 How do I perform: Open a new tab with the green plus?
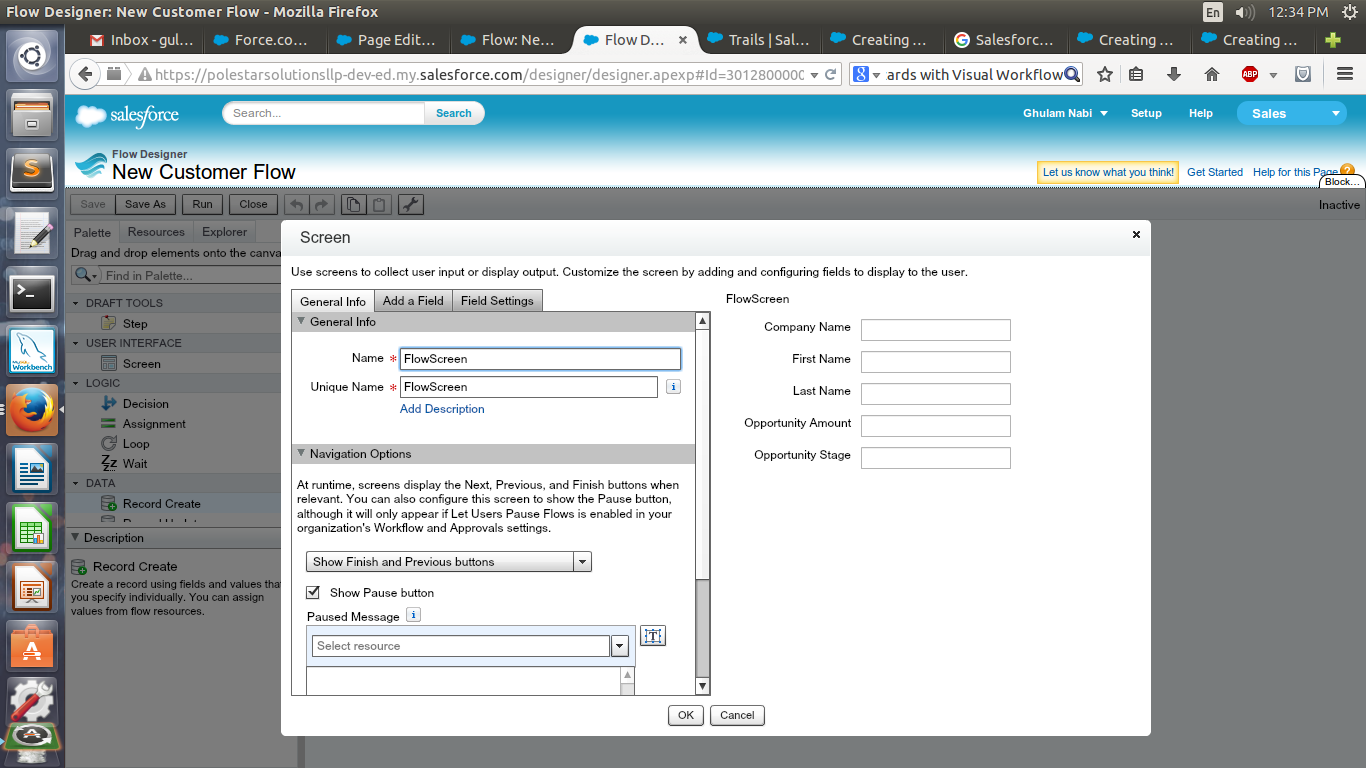[x=1332, y=40]
